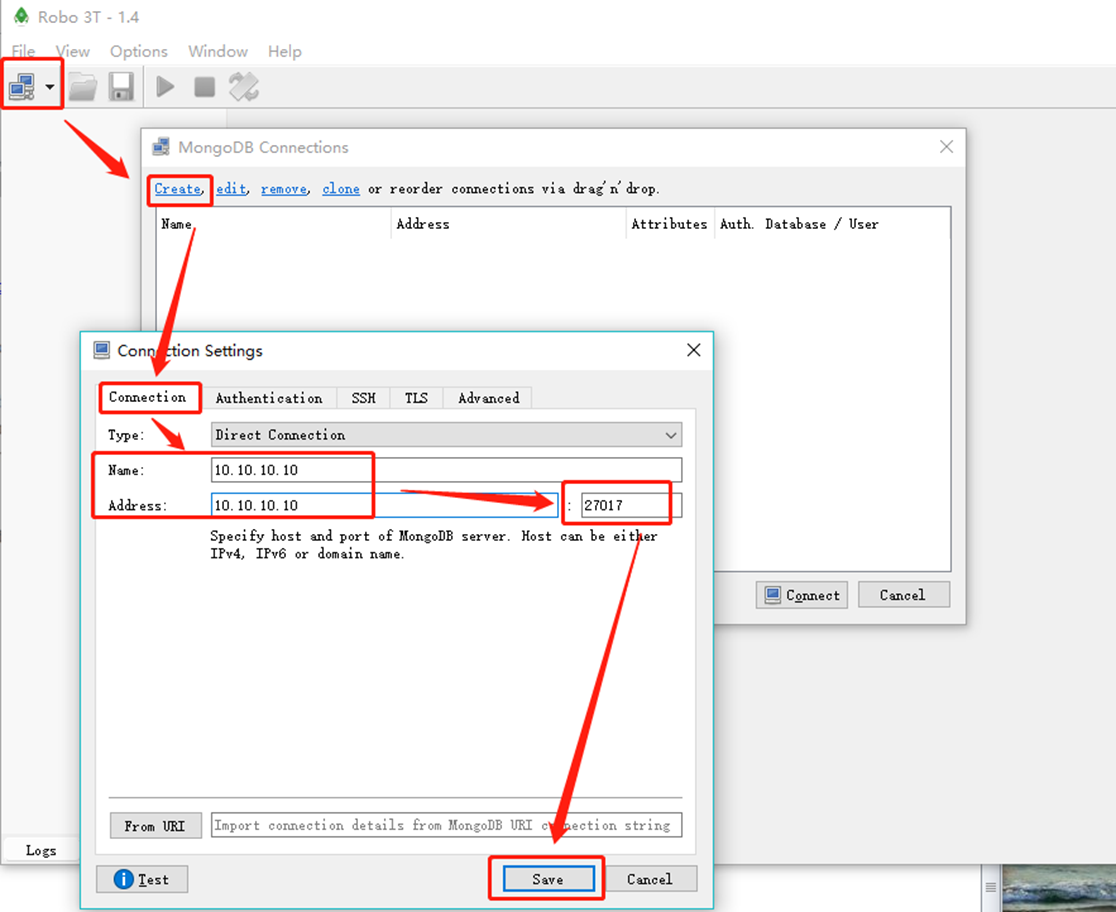Open the Type Direct Connection dropdown

click(446, 434)
